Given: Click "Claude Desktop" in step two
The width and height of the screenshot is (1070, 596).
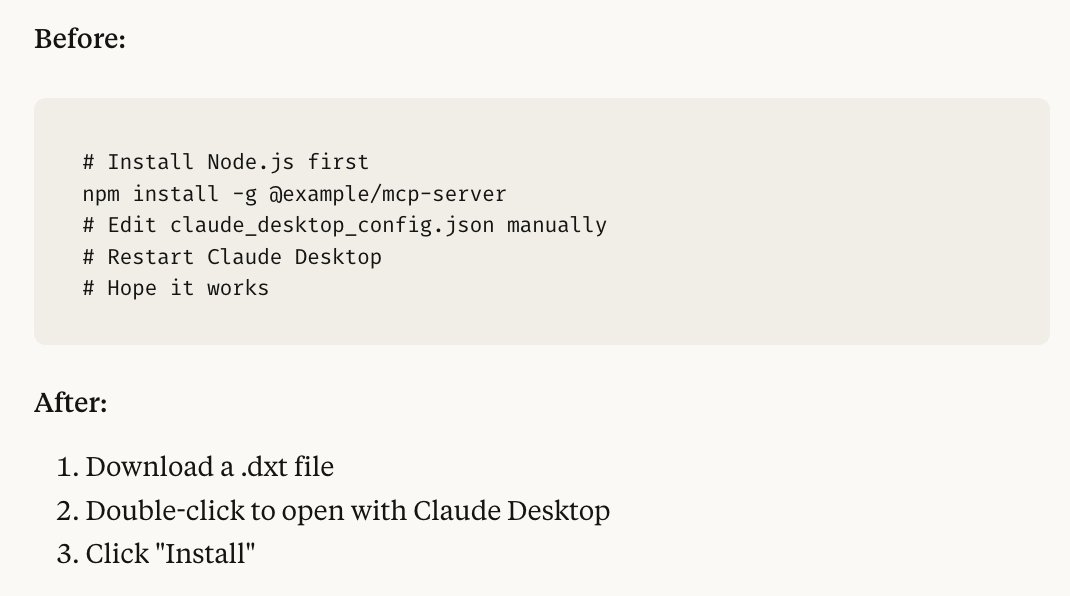Looking at the screenshot, I should tap(511, 511).
